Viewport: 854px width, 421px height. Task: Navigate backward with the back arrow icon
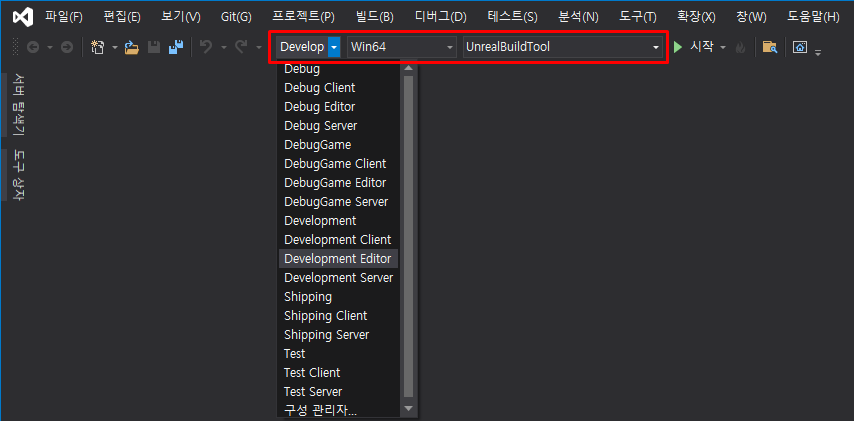coord(33,48)
